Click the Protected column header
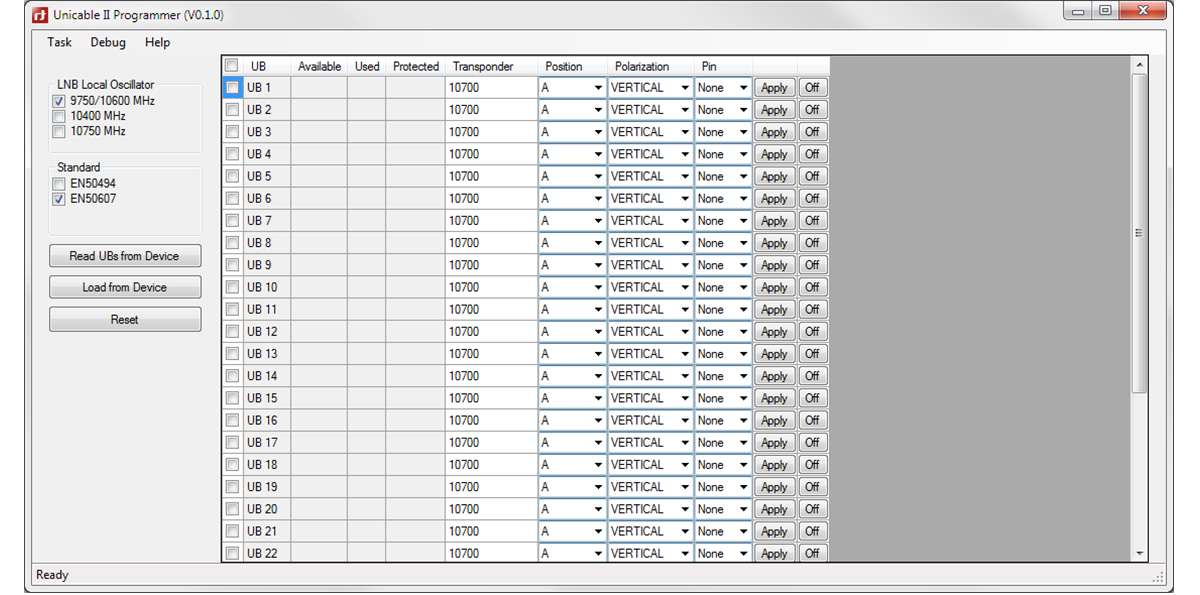 click(x=415, y=66)
